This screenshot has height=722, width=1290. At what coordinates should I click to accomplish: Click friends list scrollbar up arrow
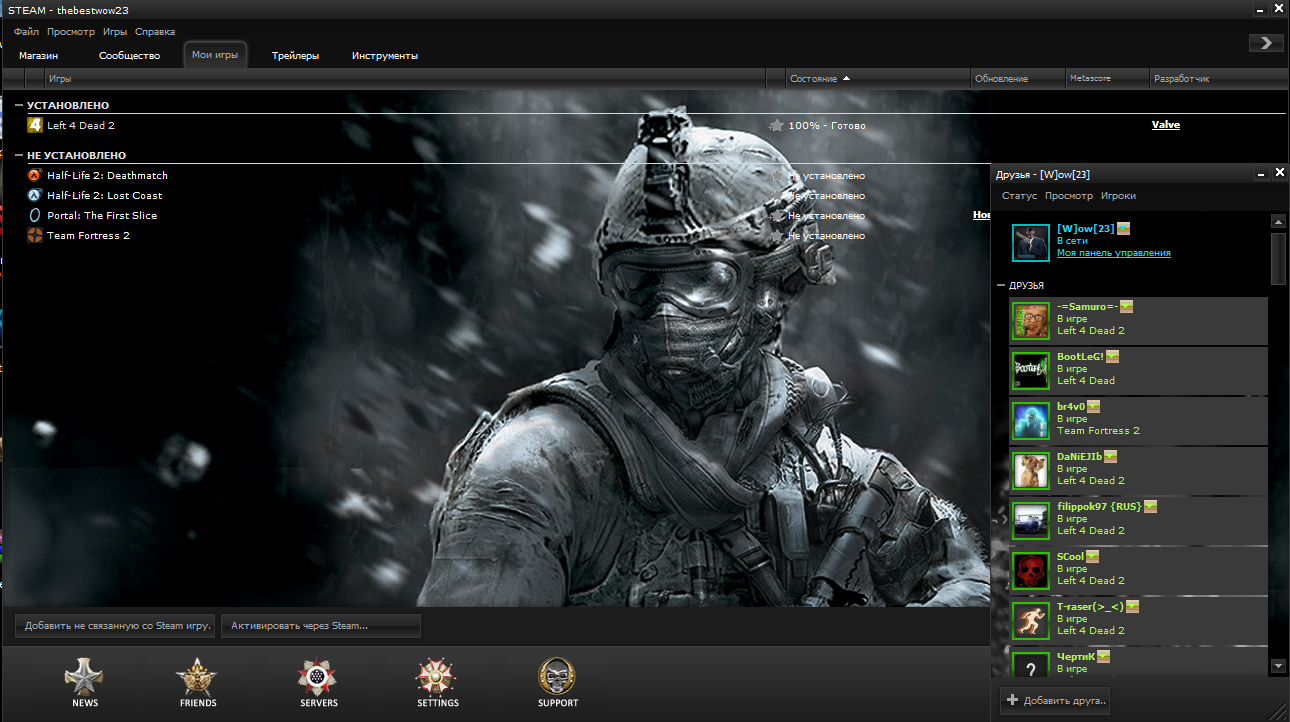[1278, 221]
